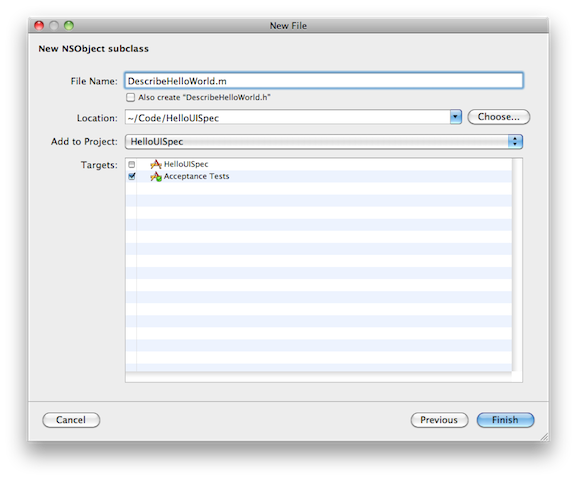Image resolution: width=577 pixels, height=480 pixels.
Task: Click the yellow minimize window button
Action: click(x=54, y=25)
